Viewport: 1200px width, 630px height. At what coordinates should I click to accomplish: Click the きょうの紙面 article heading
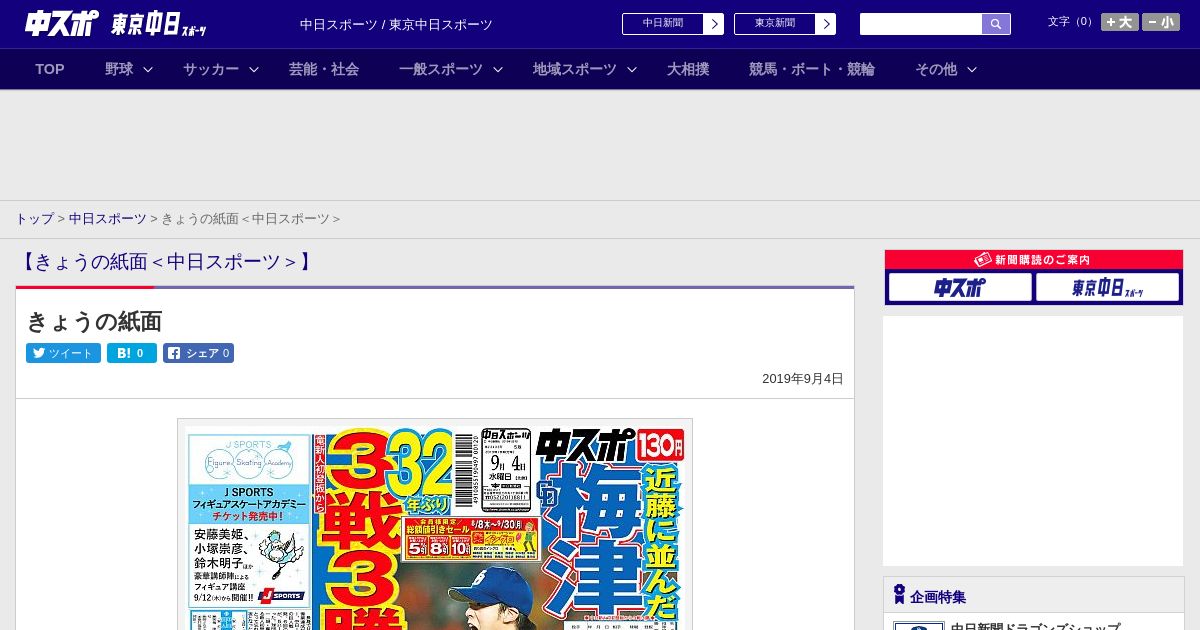[x=94, y=321]
